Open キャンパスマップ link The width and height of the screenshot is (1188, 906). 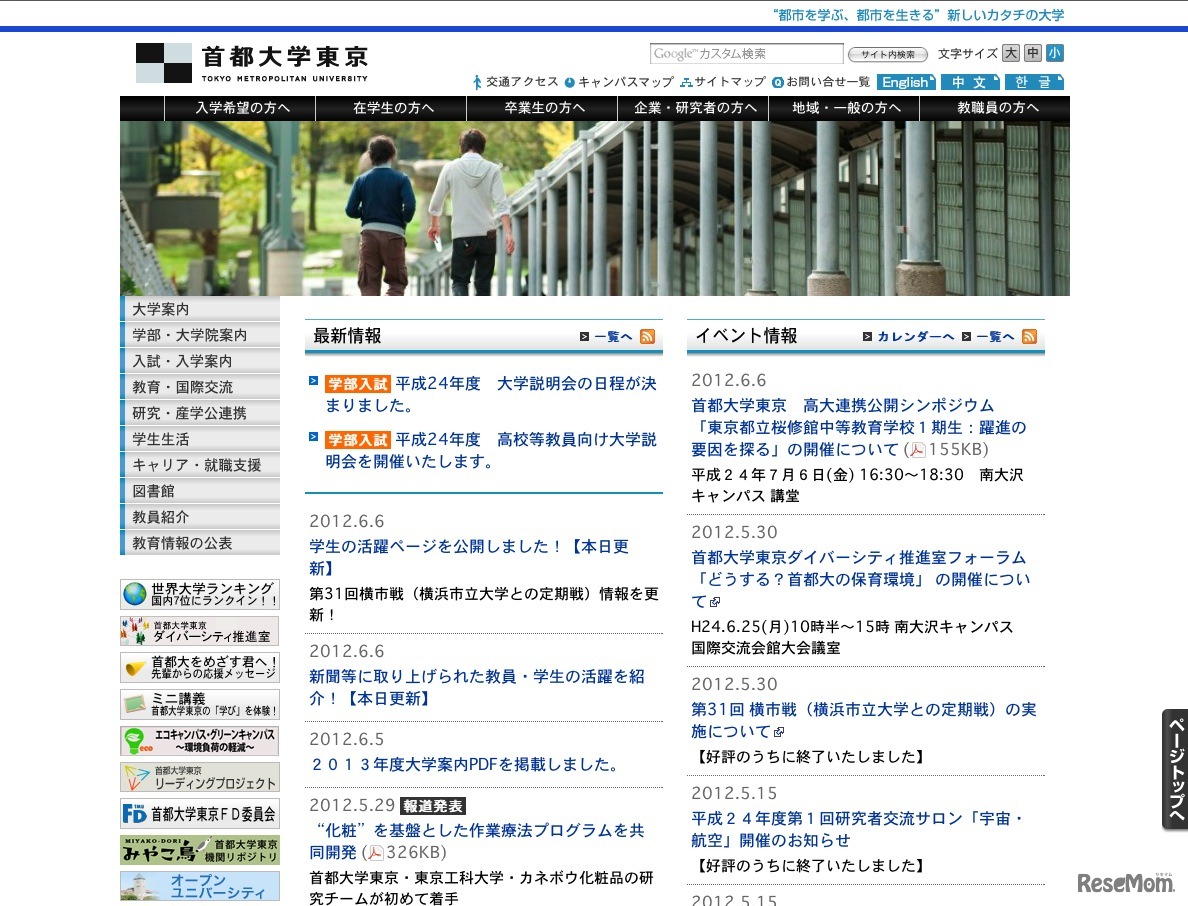click(x=619, y=82)
